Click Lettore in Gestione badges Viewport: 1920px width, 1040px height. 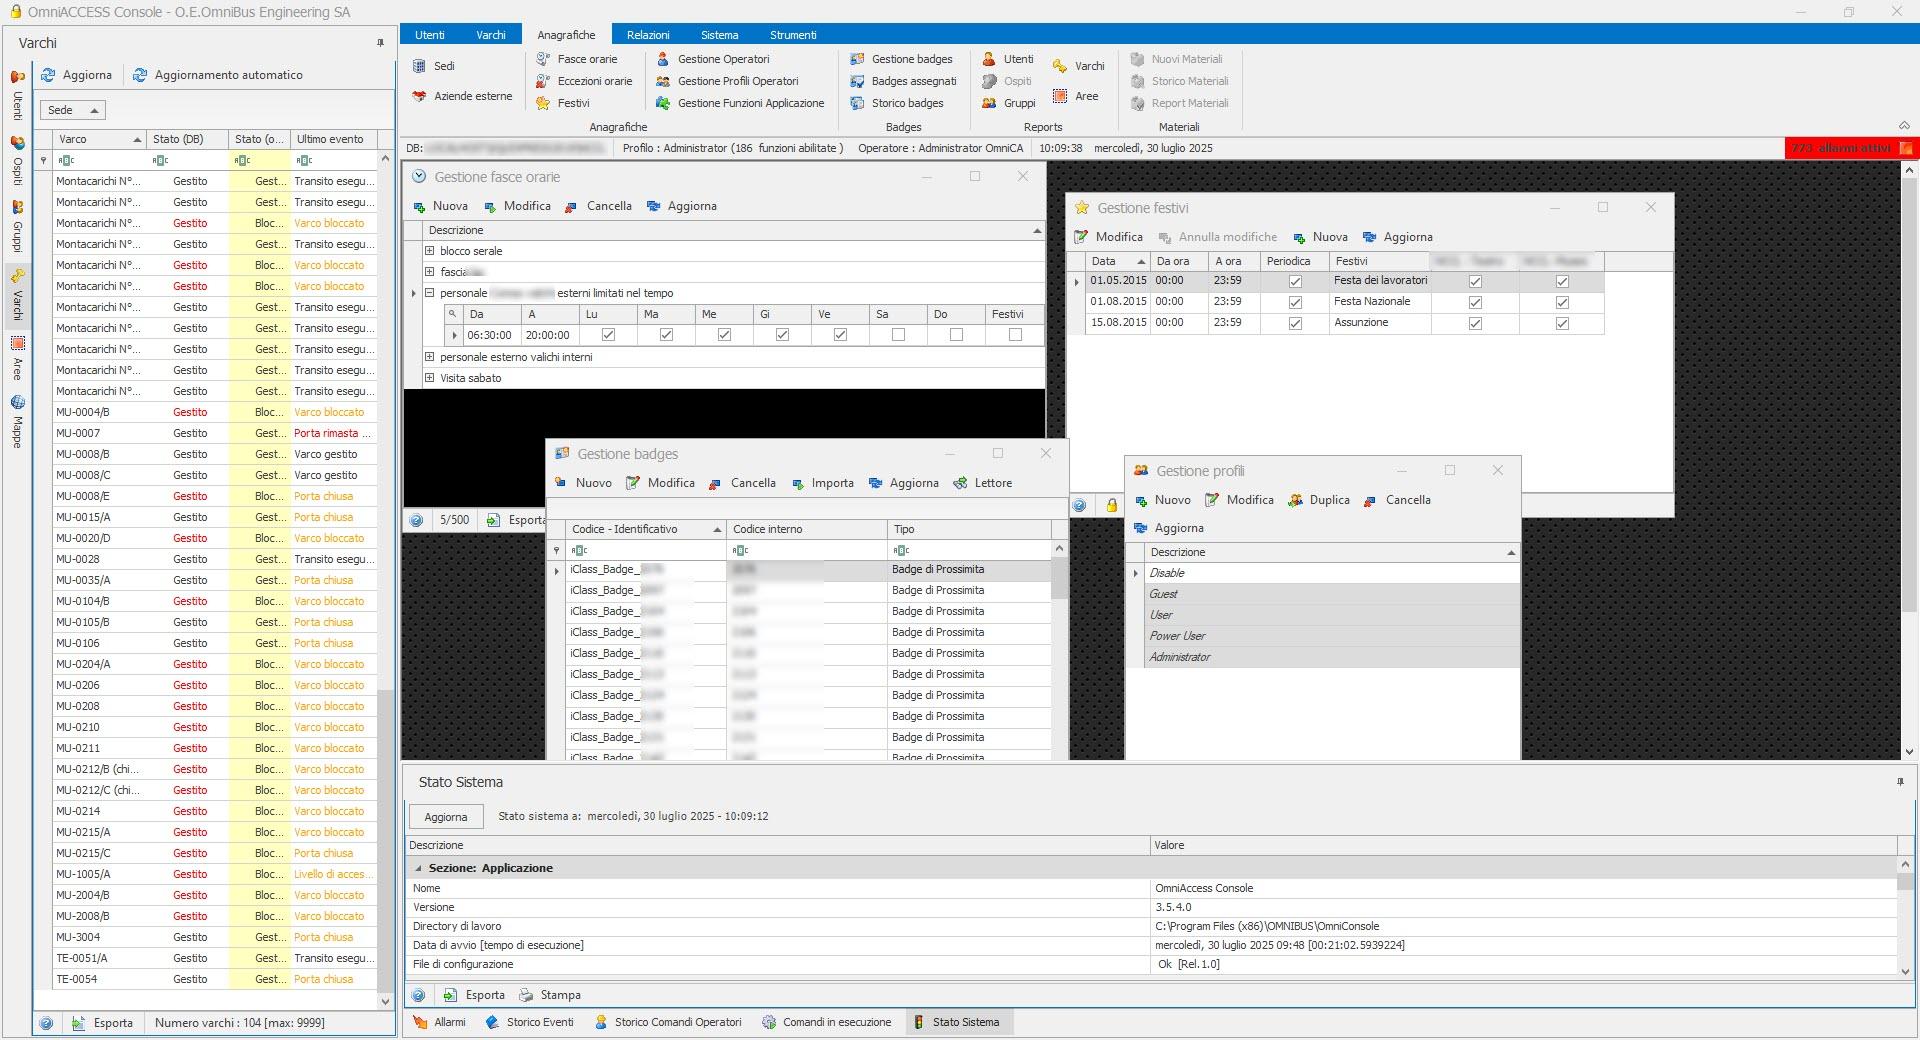tap(983, 483)
